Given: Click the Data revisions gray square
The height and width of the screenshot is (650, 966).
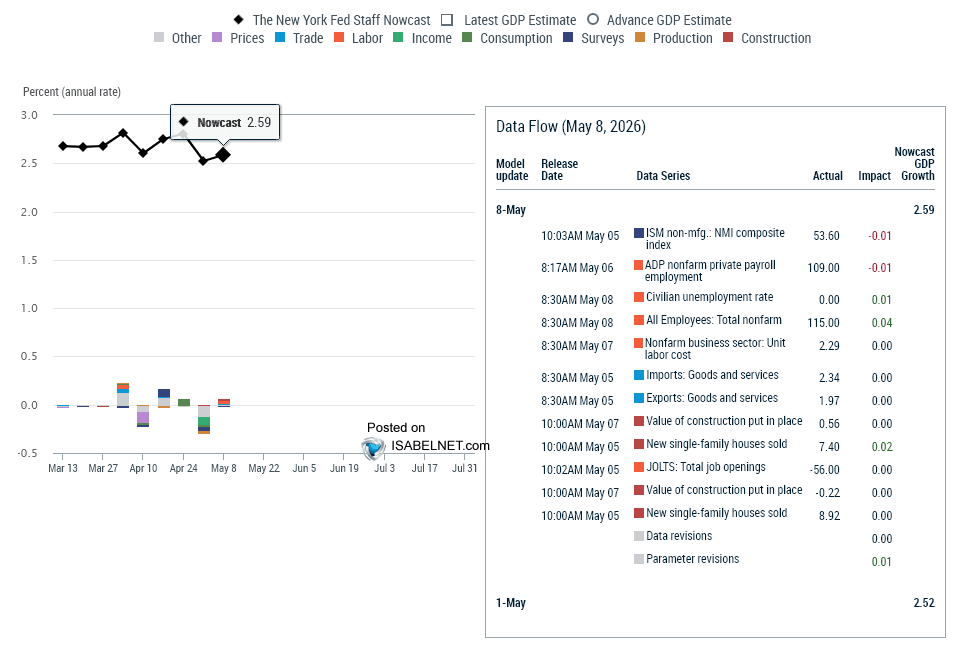Looking at the screenshot, I should click(639, 536).
